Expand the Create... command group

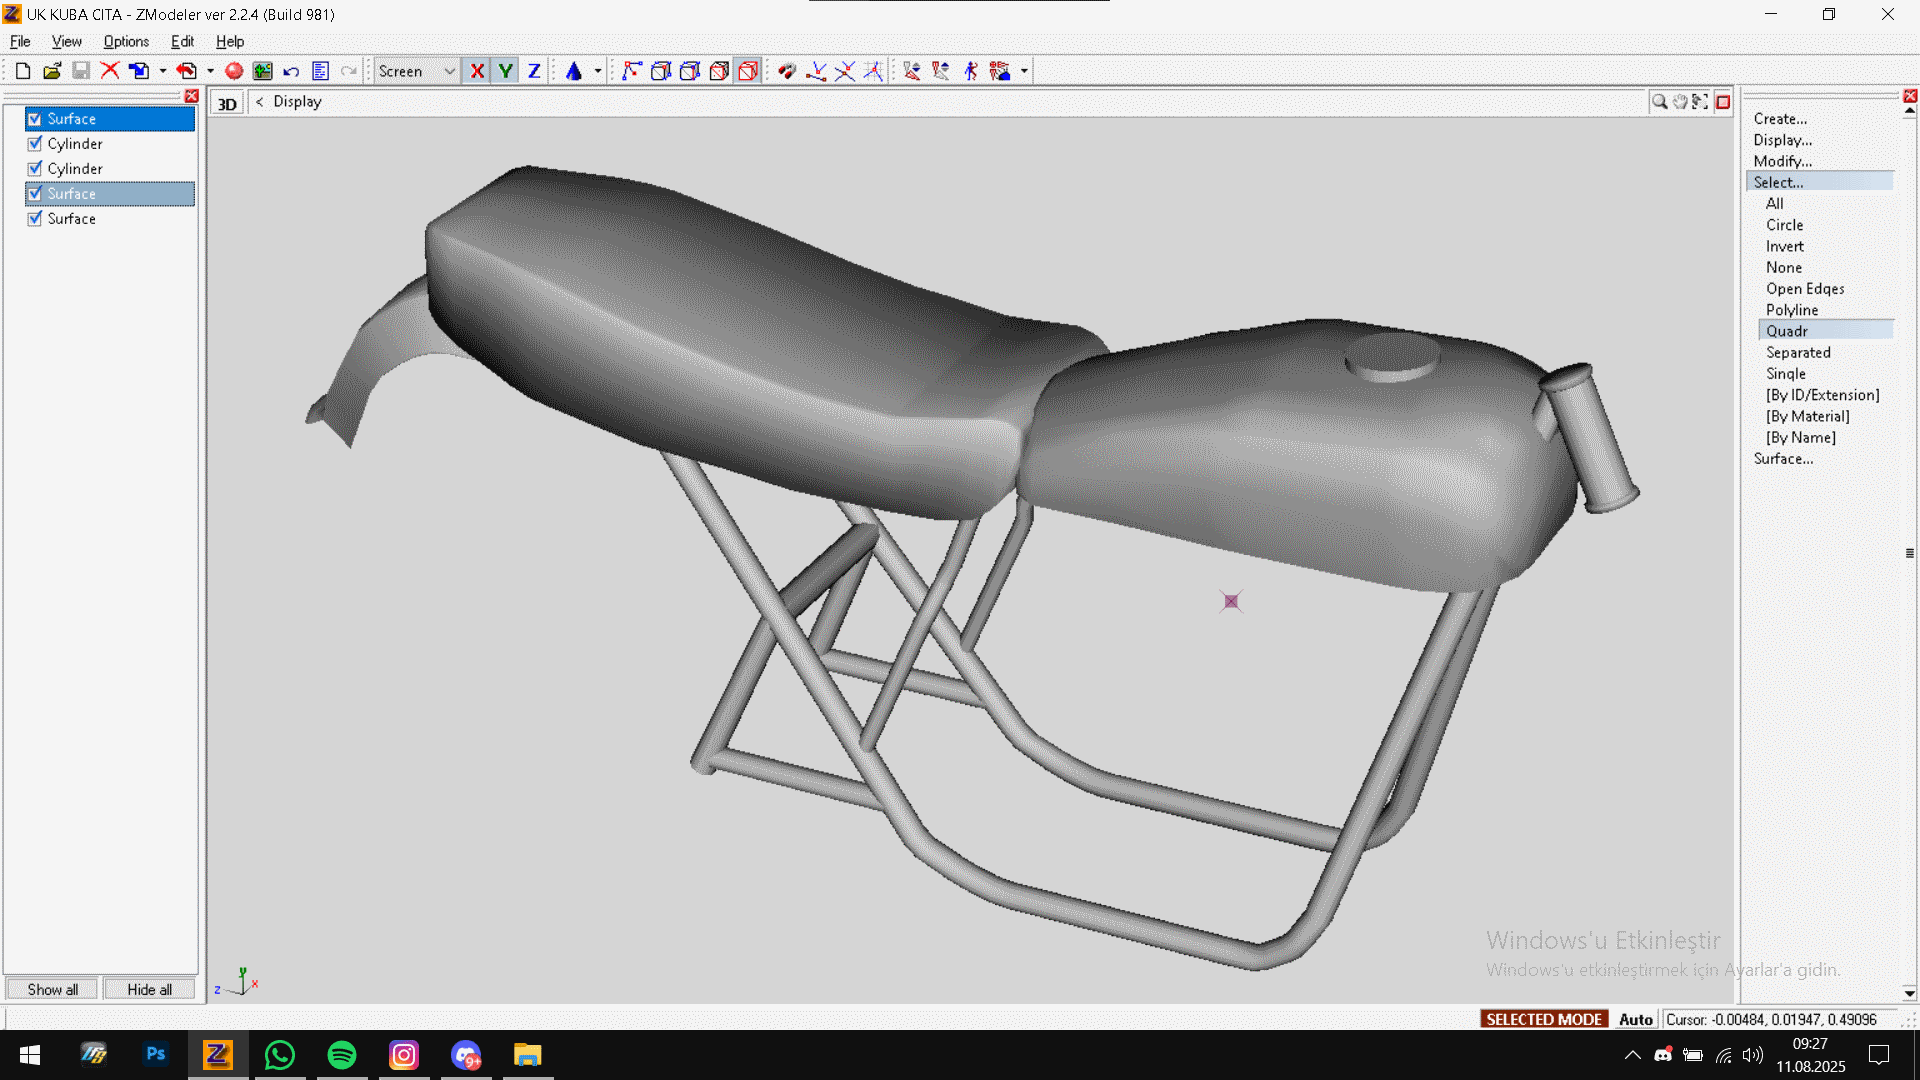pyautogui.click(x=1779, y=119)
